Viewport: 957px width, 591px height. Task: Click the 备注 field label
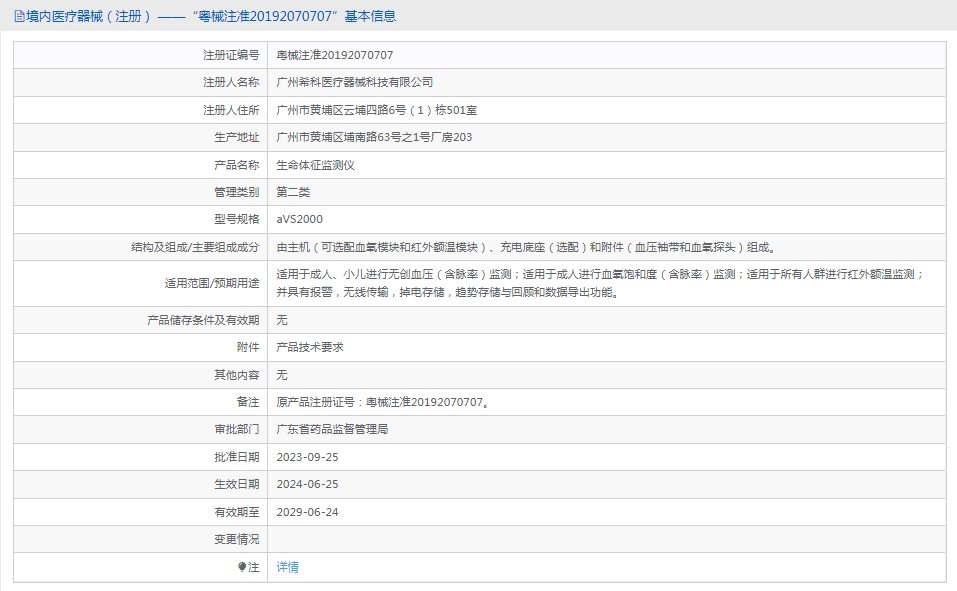248,402
